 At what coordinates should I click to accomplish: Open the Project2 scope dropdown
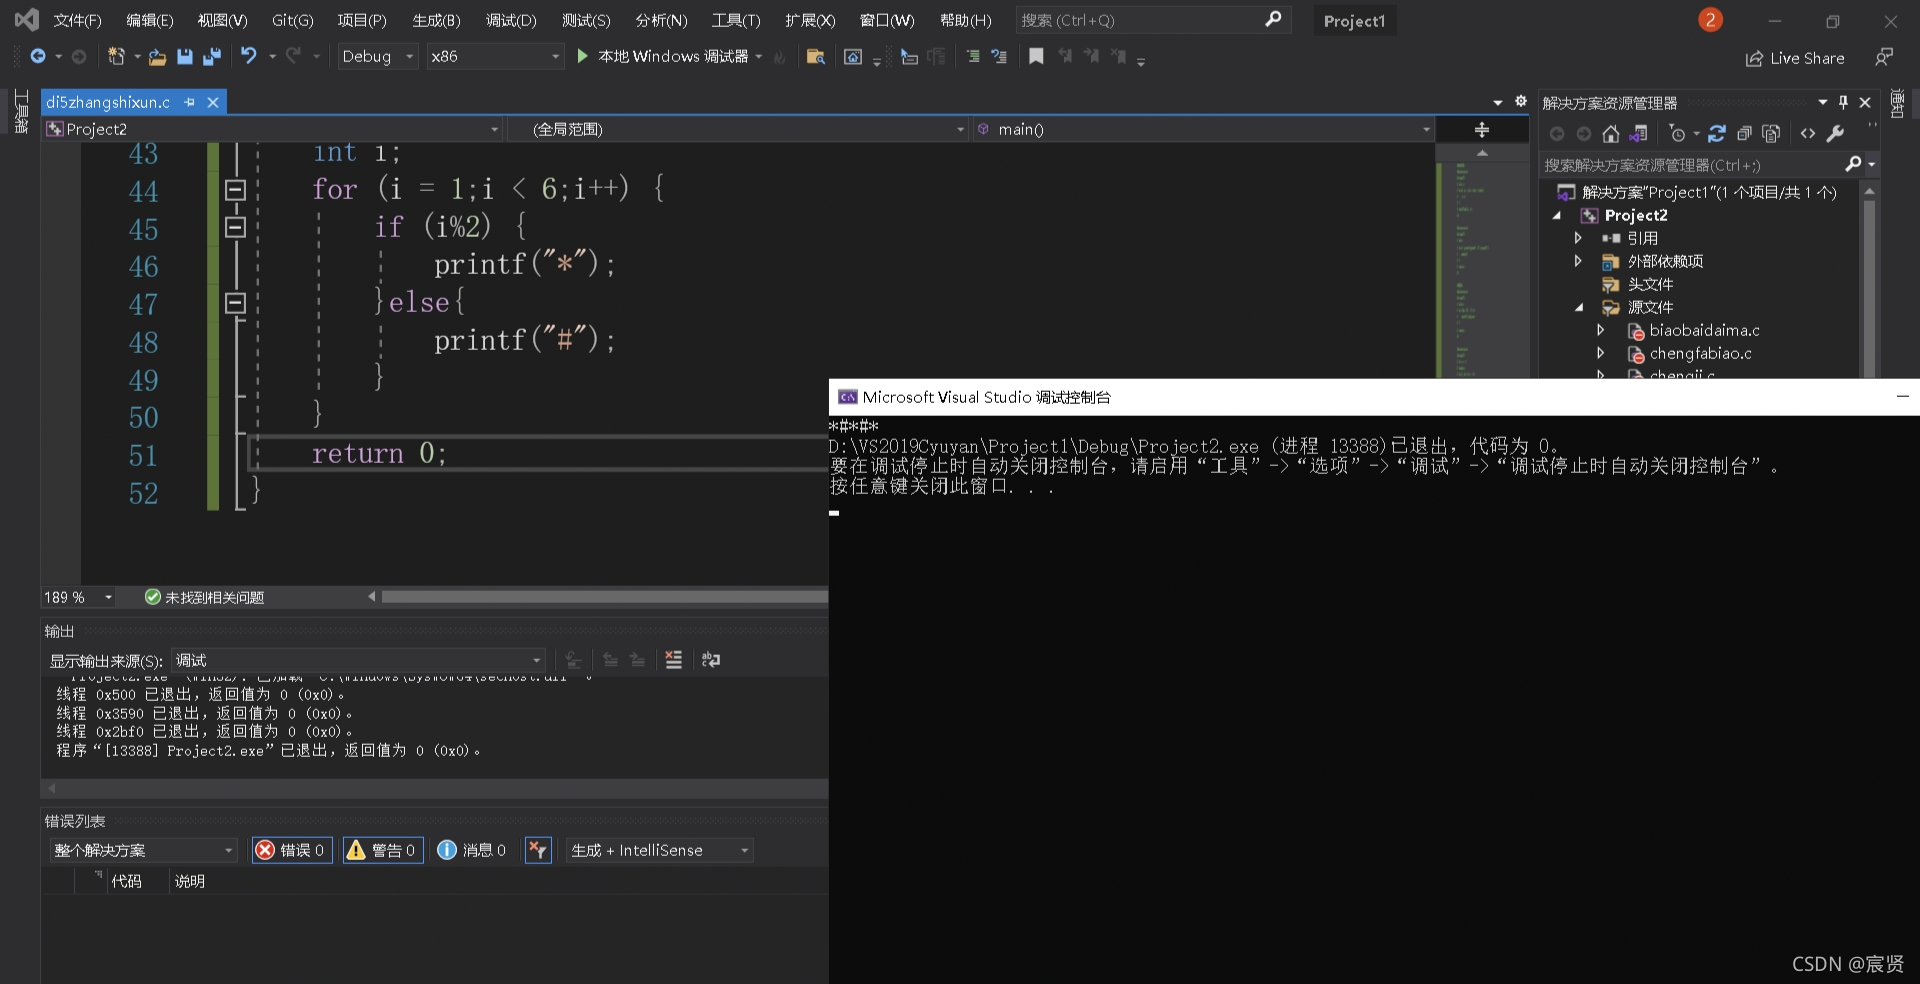(272, 129)
